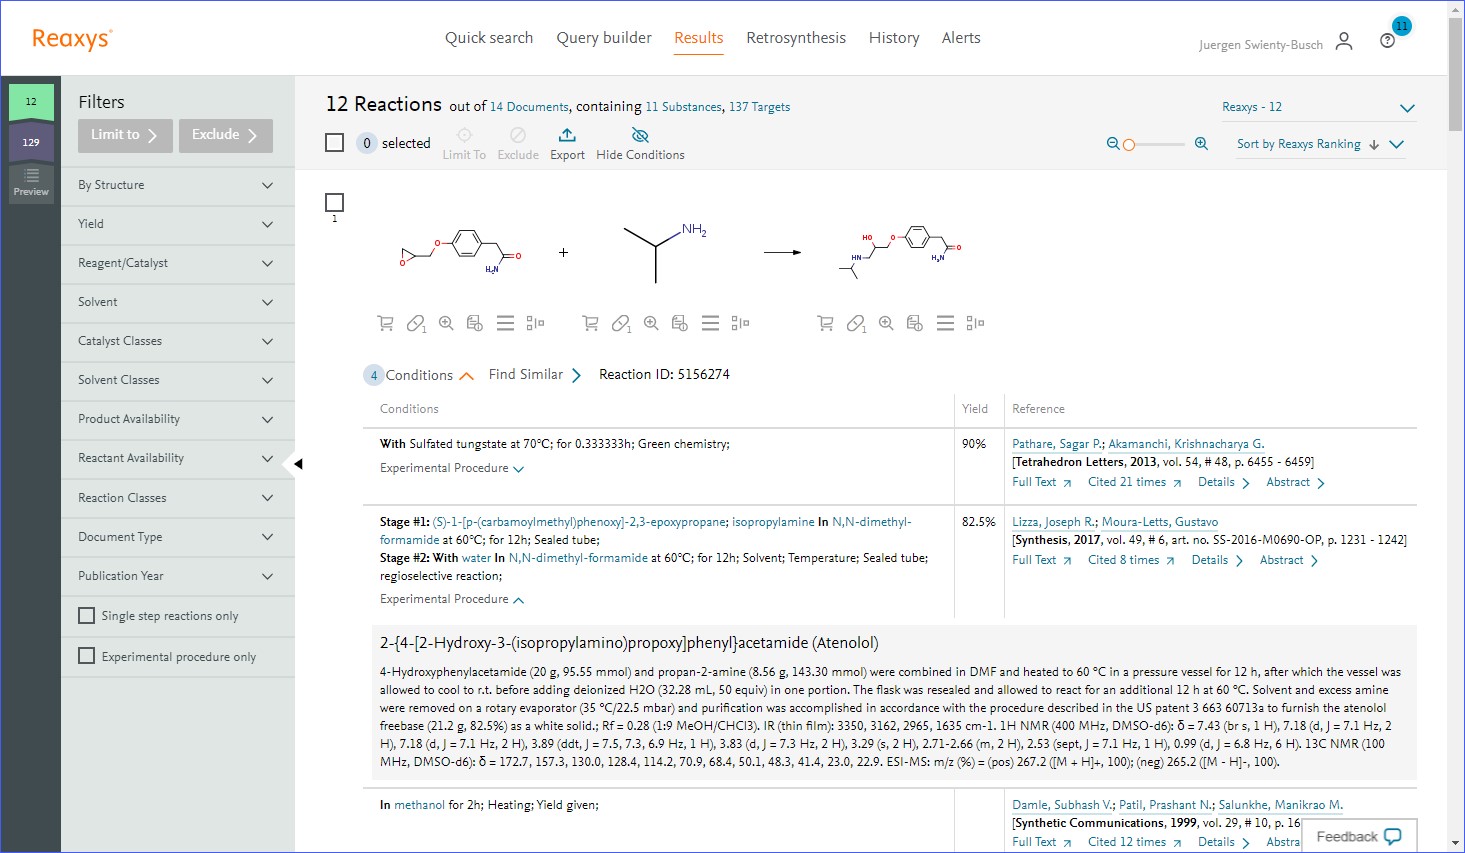Screen dimensions: 1465x853
Task: Open the Sort by Reaxys Ranking dropdown
Action: 1319,144
